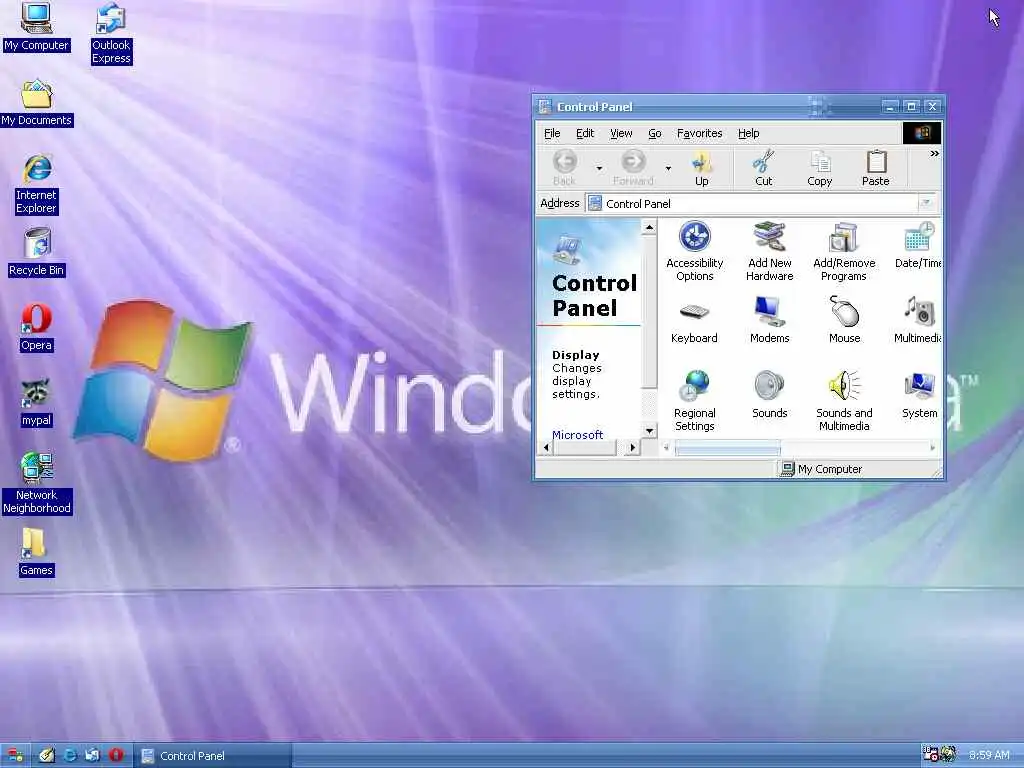Open the Edit menu
Screen dimensions: 1024x768
click(x=584, y=133)
